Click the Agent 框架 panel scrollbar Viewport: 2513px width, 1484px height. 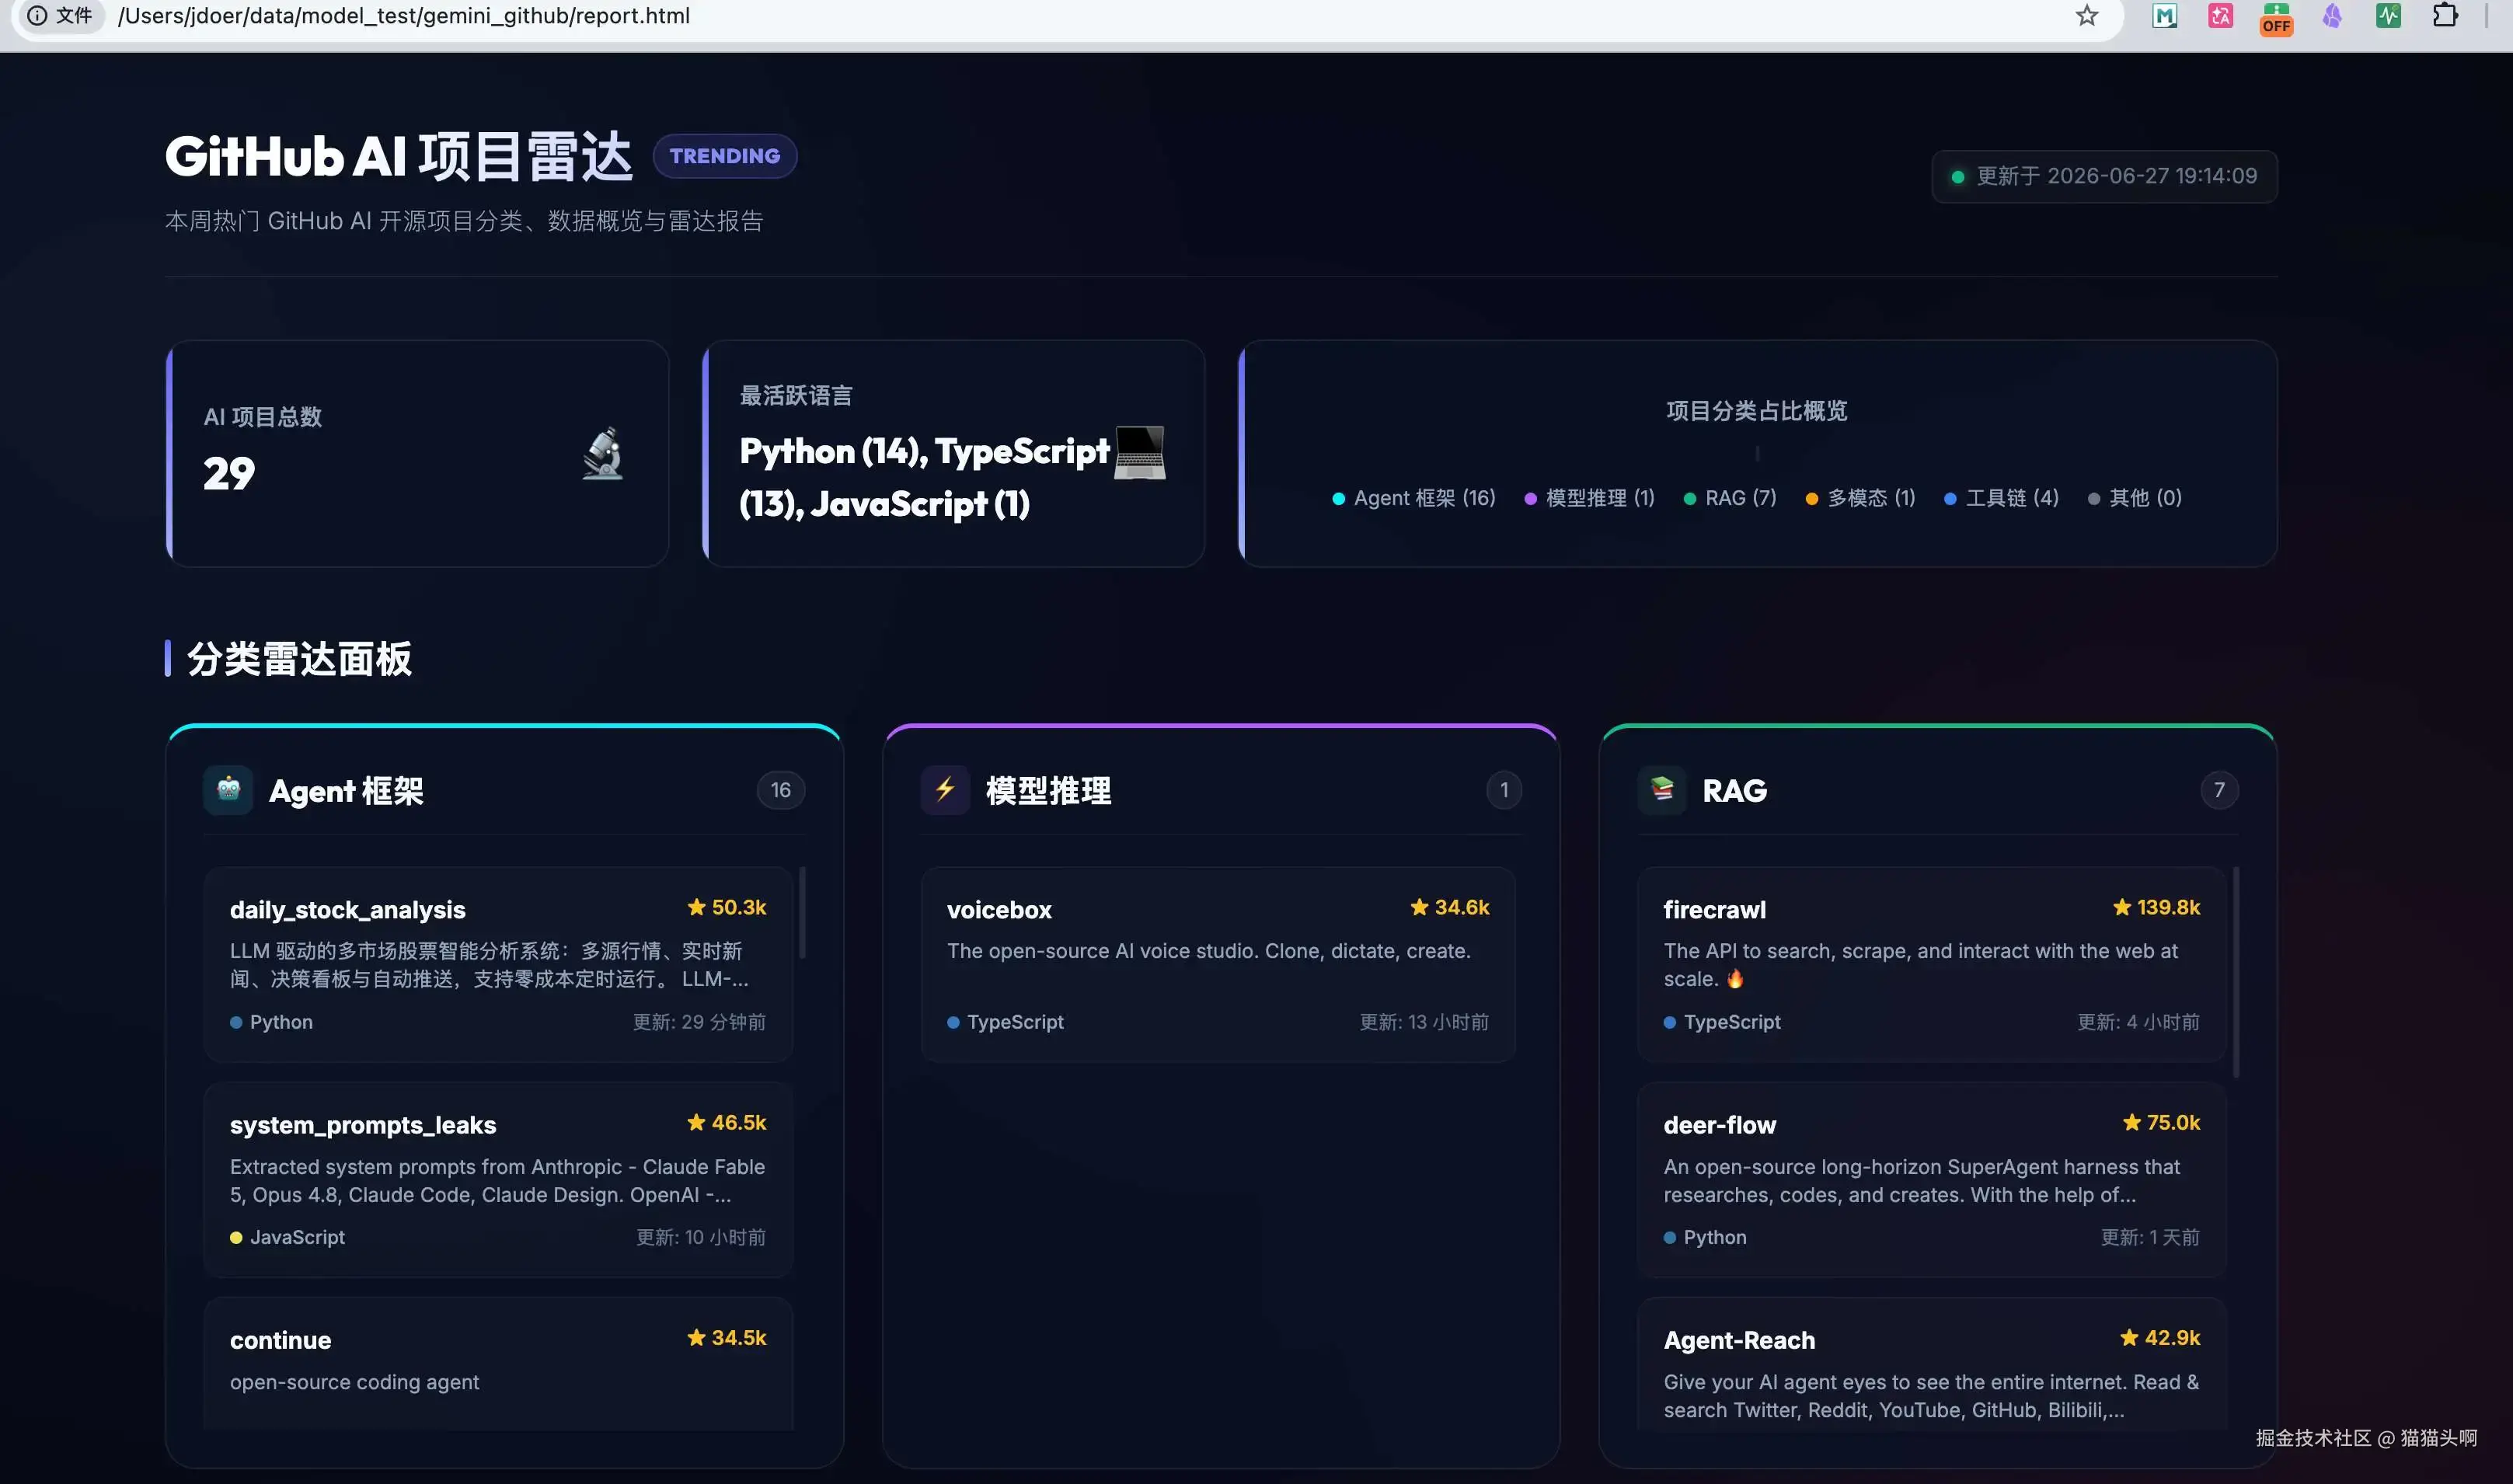pyautogui.click(x=802, y=913)
